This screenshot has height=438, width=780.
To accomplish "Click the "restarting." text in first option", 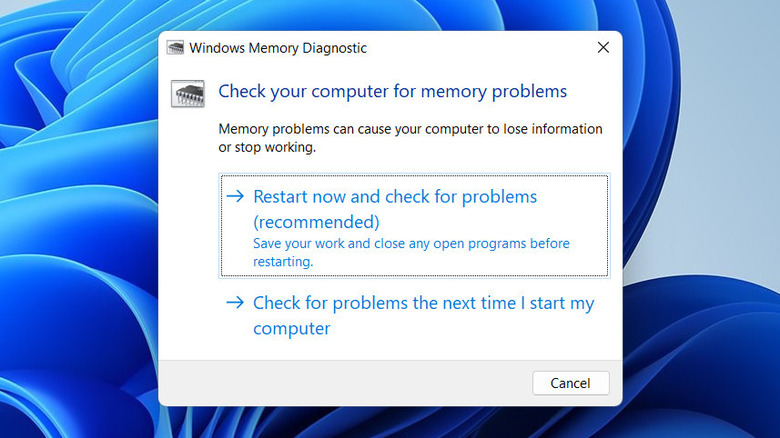I will coord(283,262).
